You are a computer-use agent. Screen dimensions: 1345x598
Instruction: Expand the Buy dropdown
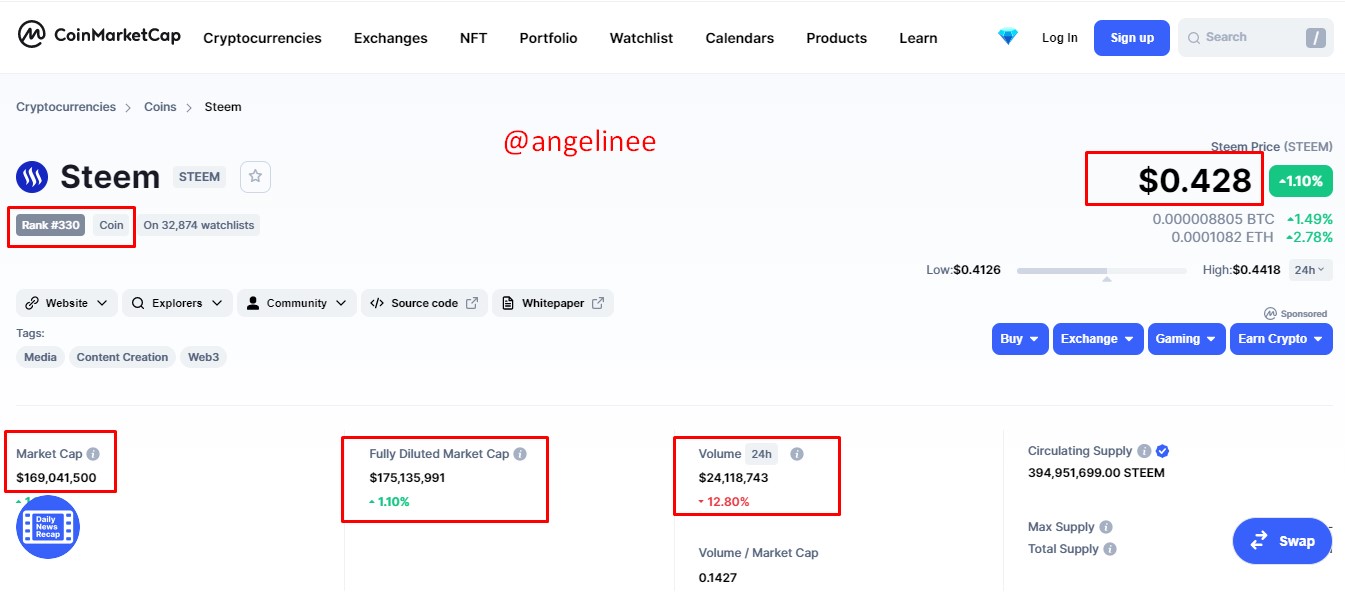tap(1020, 339)
